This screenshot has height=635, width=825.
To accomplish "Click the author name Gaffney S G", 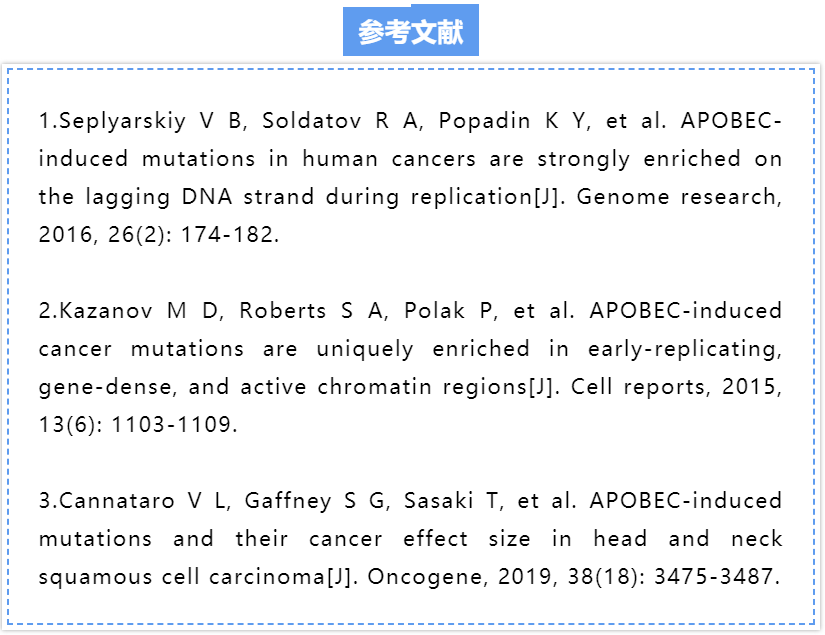I will 314,500.
